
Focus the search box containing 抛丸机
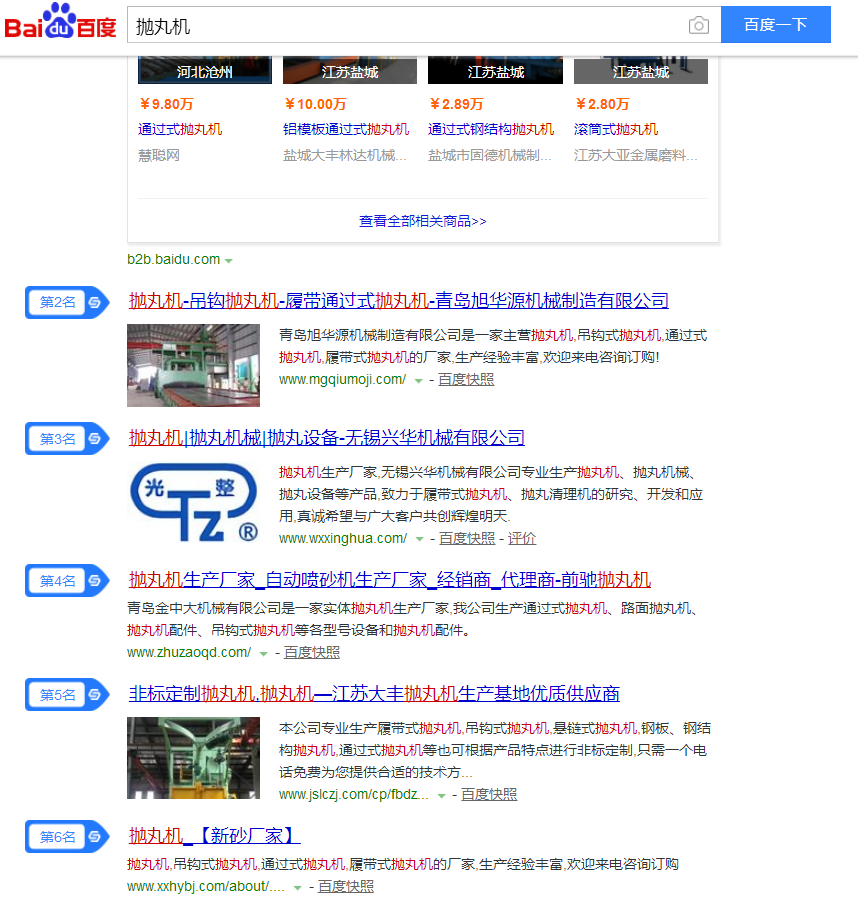coord(407,25)
